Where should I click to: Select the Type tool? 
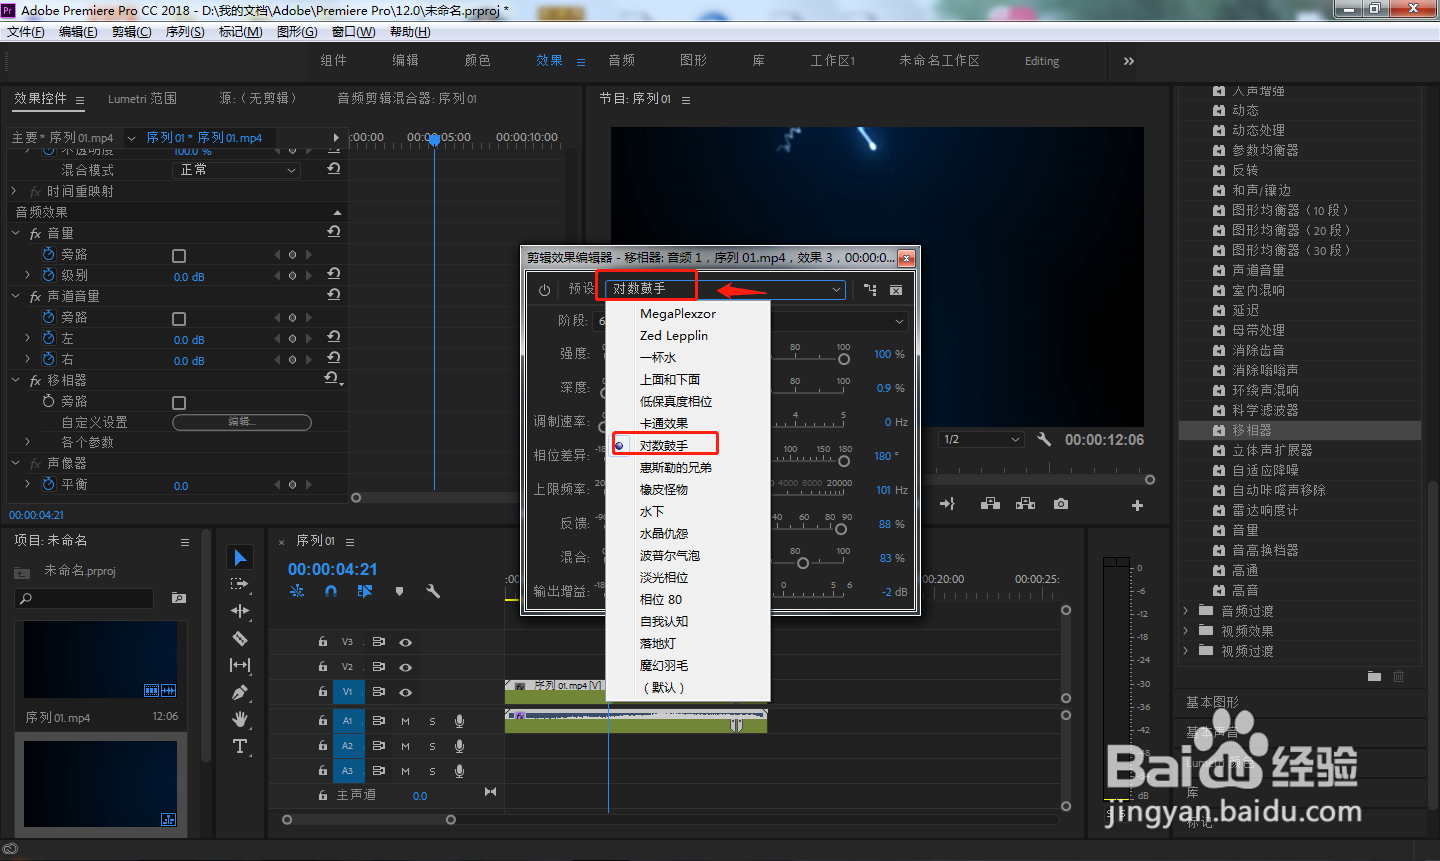[x=240, y=746]
